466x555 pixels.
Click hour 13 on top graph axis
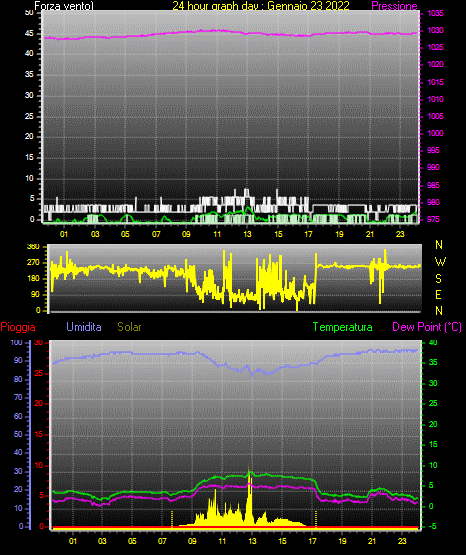(247, 234)
